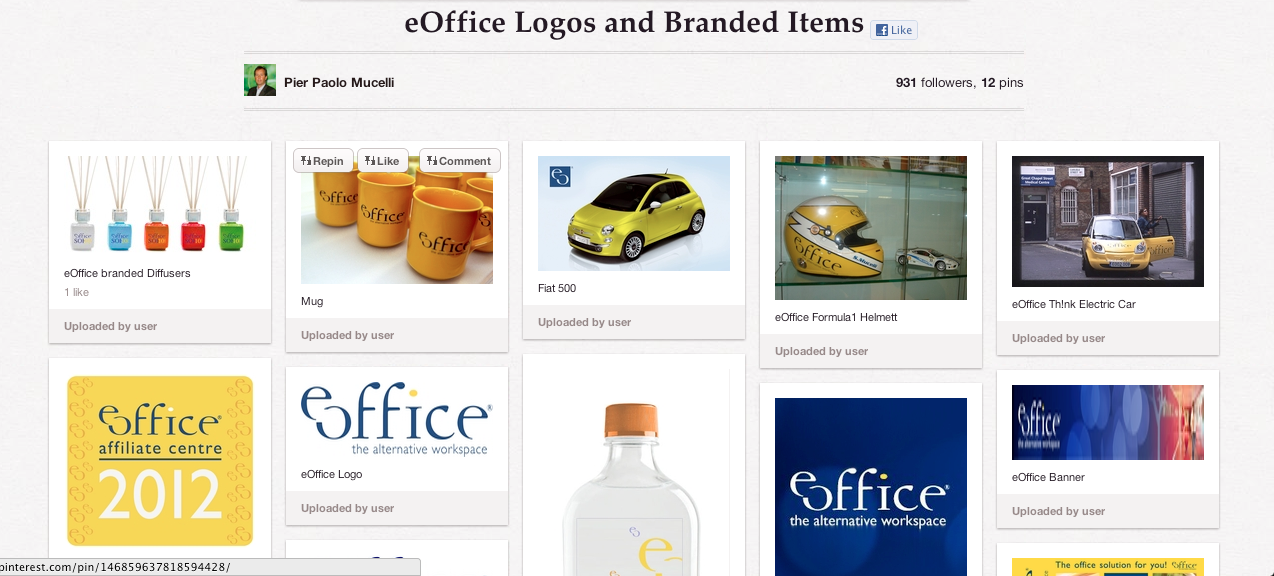Click the eOffice Logos and Branded Items title
Viewport: 1274px width, 576px height.
point(634,22)
